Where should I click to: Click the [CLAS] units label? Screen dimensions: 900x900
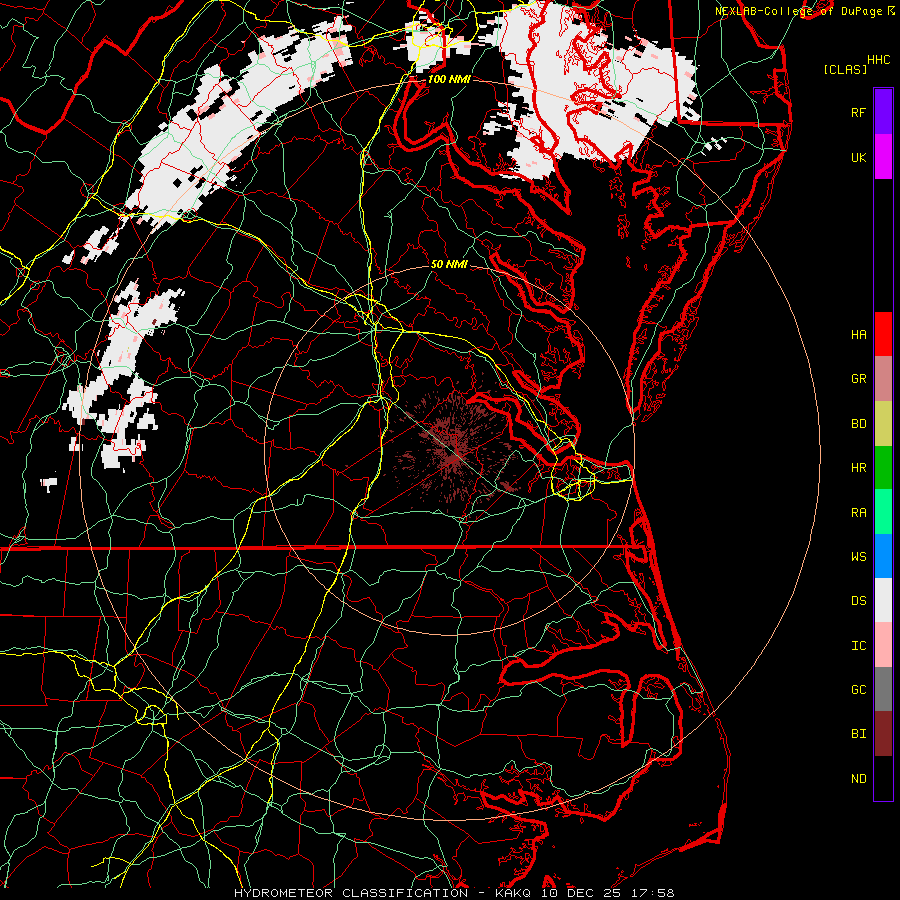[x=845, y=69]
